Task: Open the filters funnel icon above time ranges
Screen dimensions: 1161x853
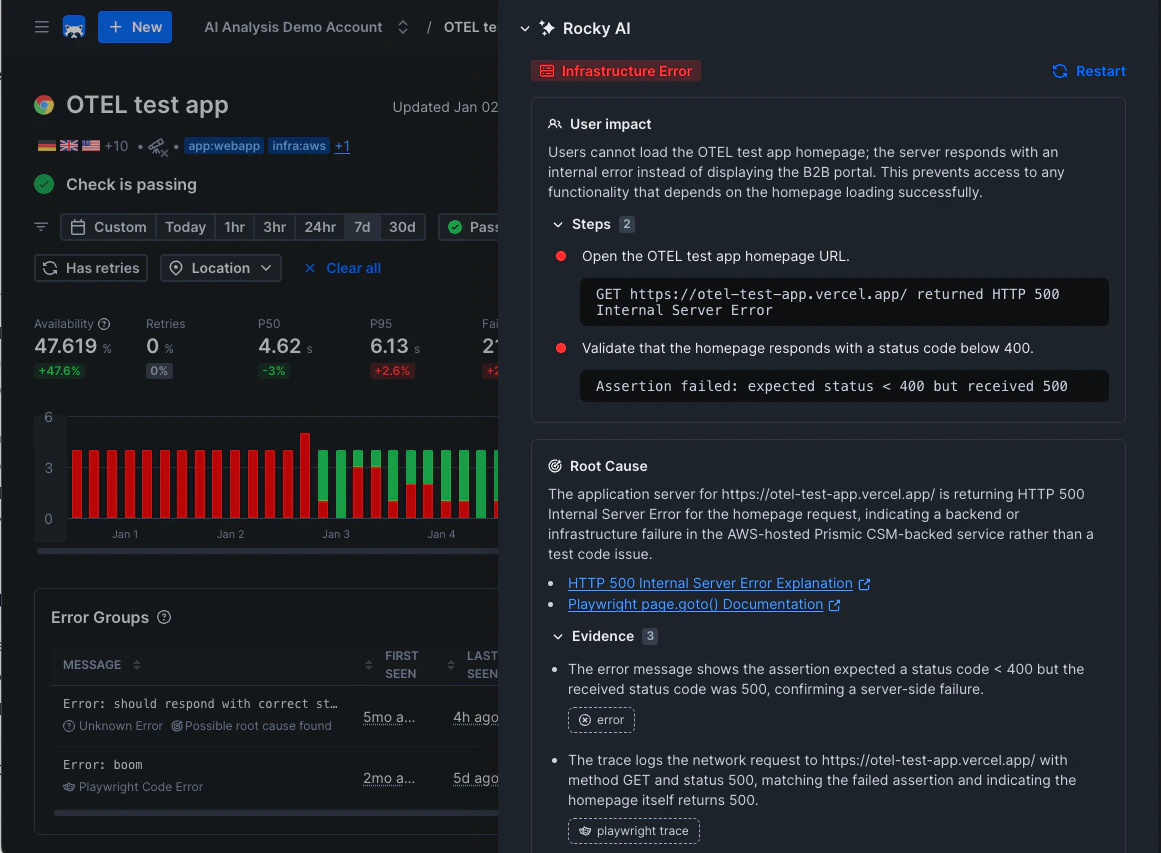Action: click(40, 226)
